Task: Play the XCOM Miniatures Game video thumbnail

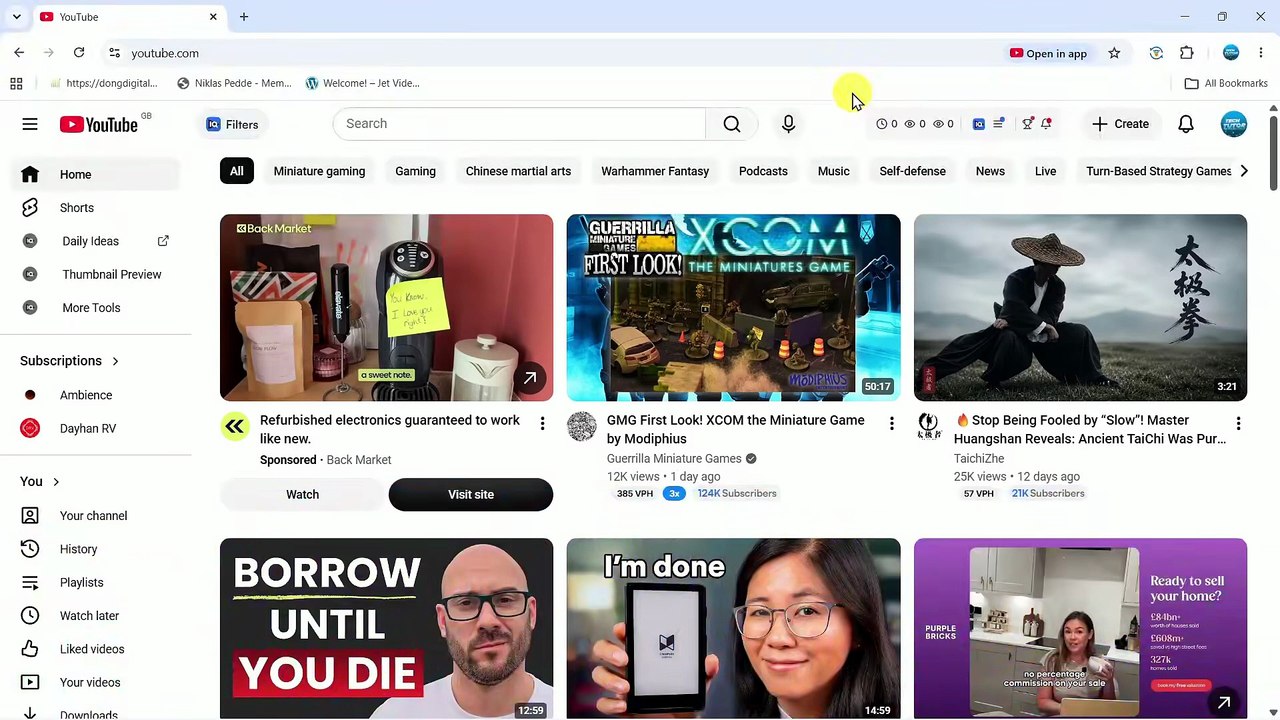Action: click(x=733, y=308)
